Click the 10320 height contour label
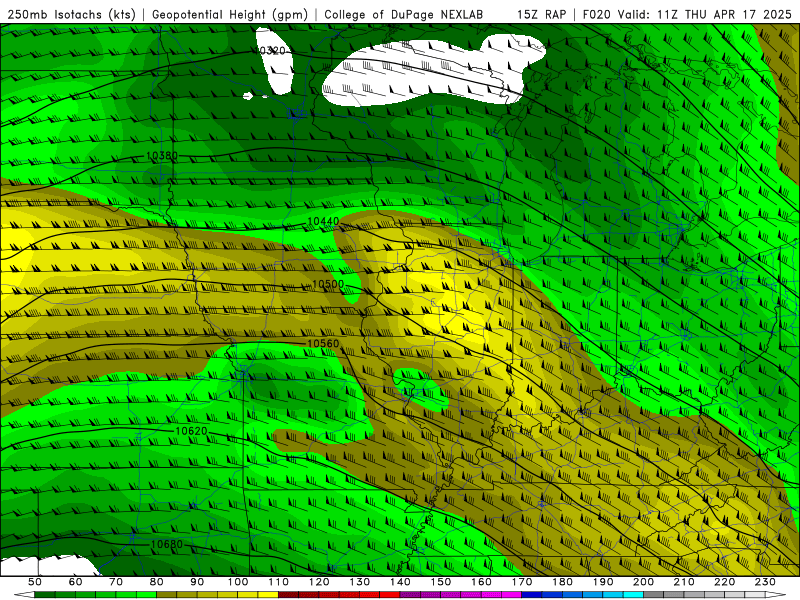800x600 pixels. point(269,51)
